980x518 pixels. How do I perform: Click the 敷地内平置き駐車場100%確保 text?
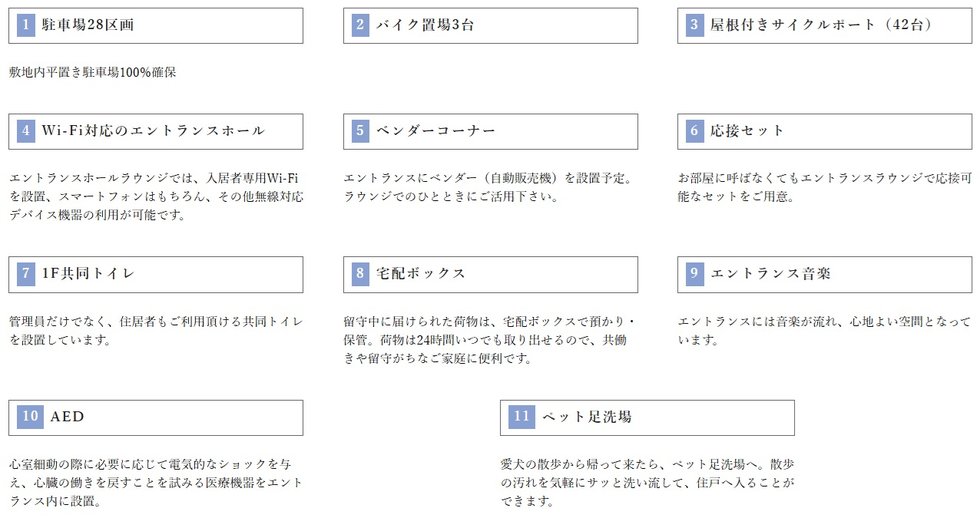pyautogui.click(x=93, y=73)
